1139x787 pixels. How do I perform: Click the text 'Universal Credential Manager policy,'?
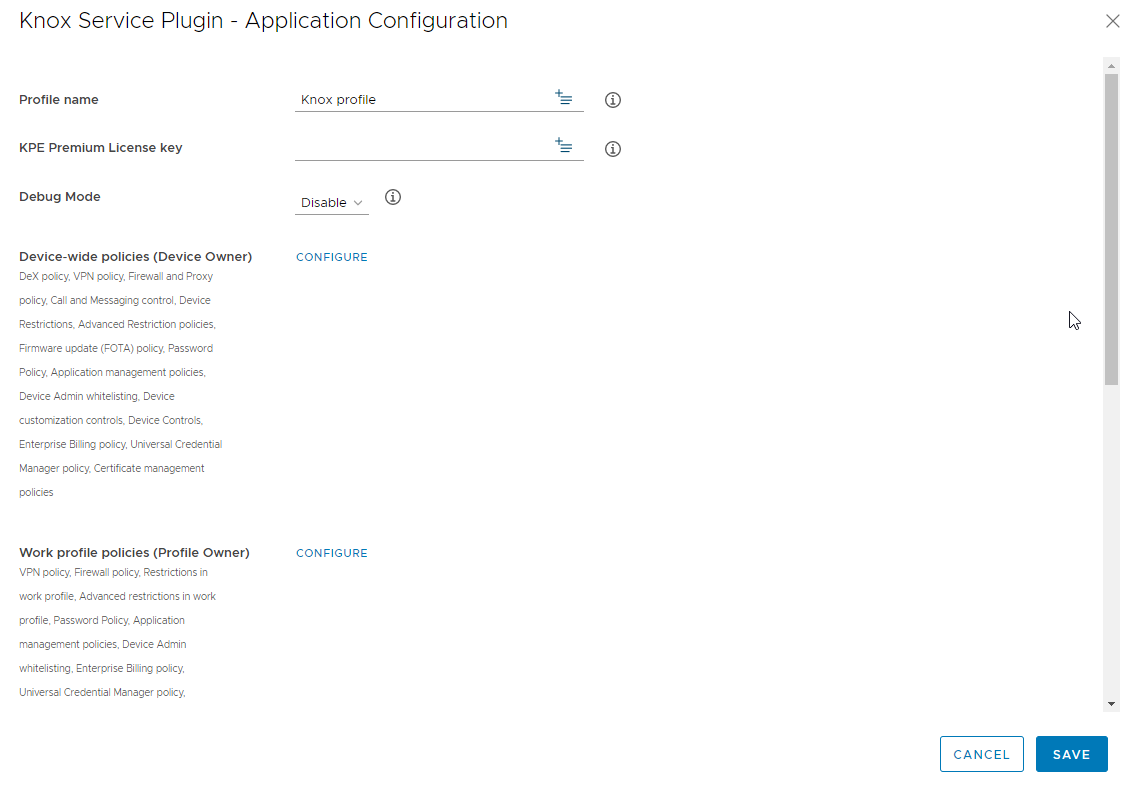[102, 692]
